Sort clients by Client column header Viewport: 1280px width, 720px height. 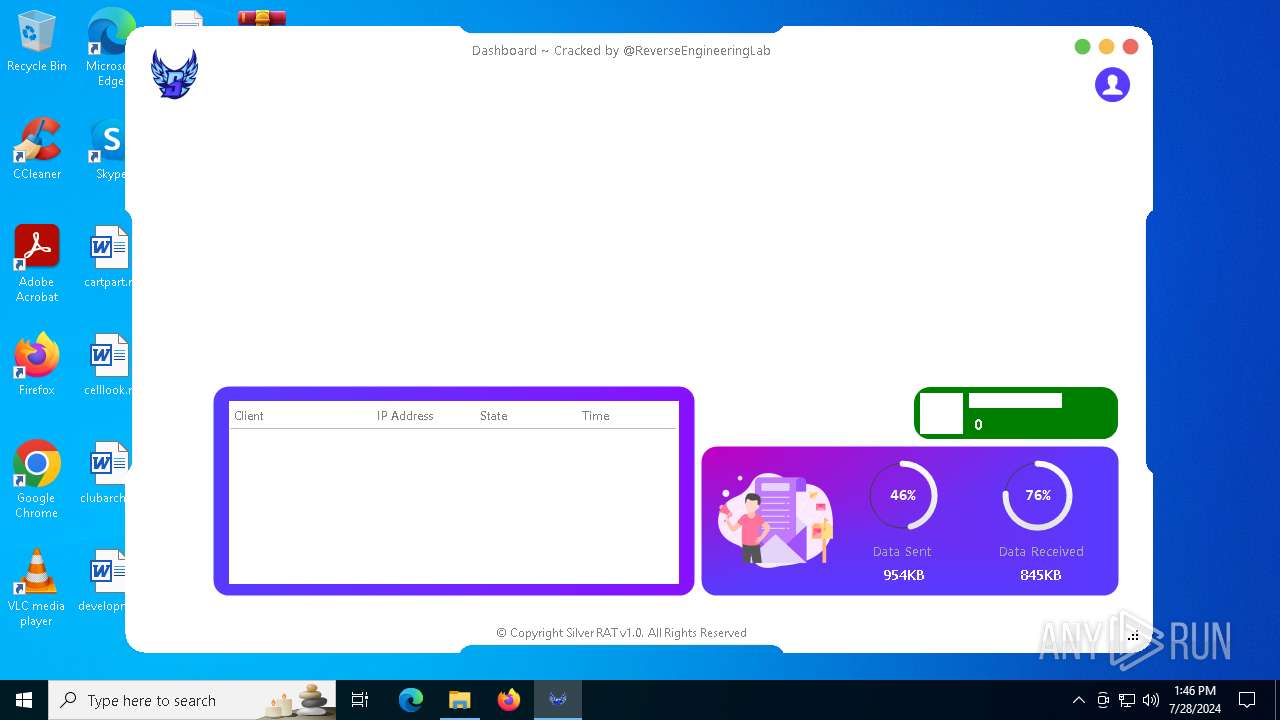pos(249,416)
